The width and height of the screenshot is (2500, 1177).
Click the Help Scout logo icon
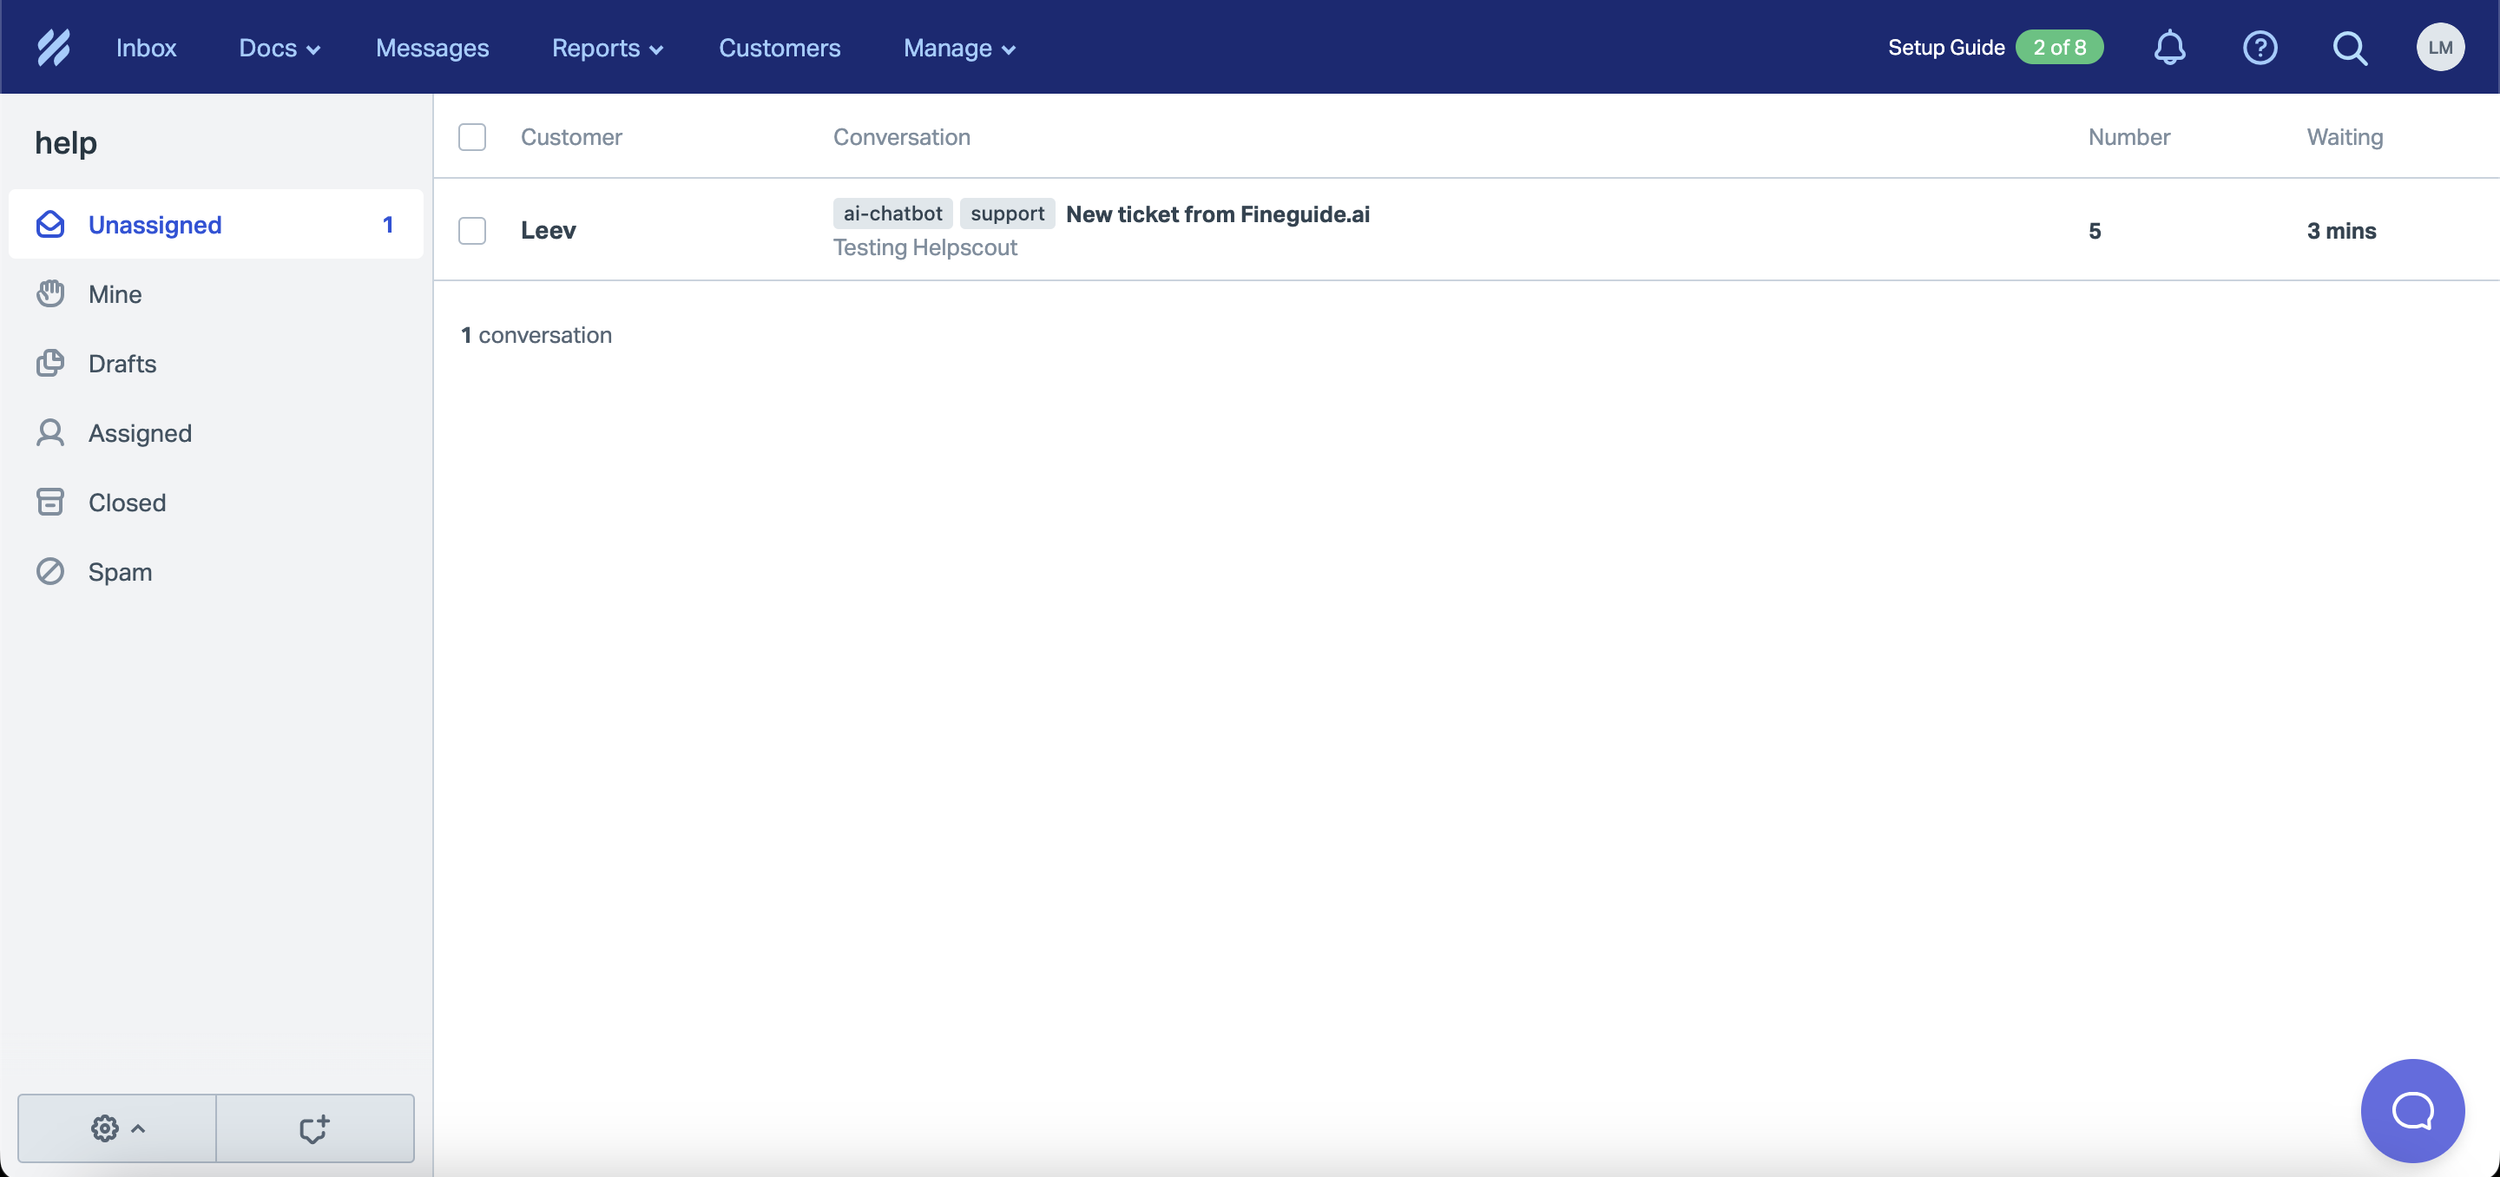coord(53,47)
